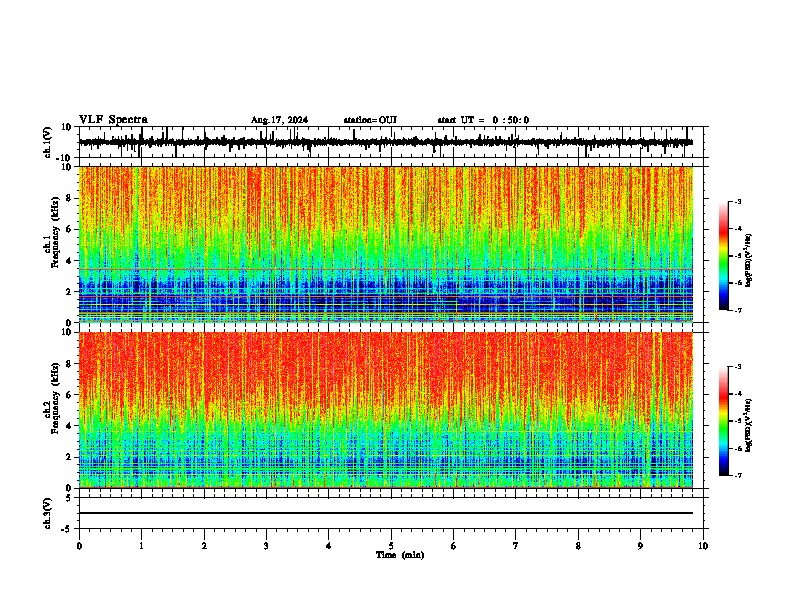Viewport: 792px width, 612px height.
Task: Click time axis tick label "0"
Action: (x=79, y=546)
